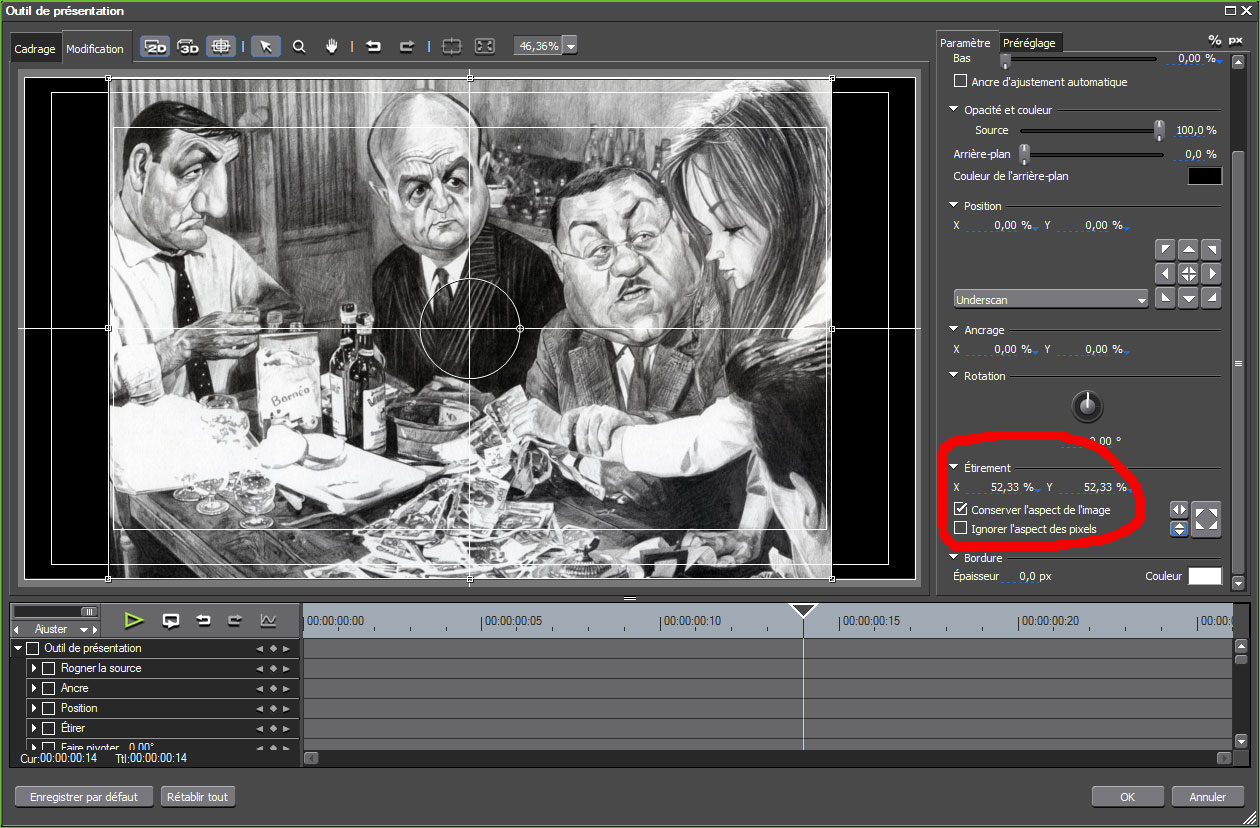
Task: Collapse Outil de présentation tree row
Action: click(x=18, y=648)
